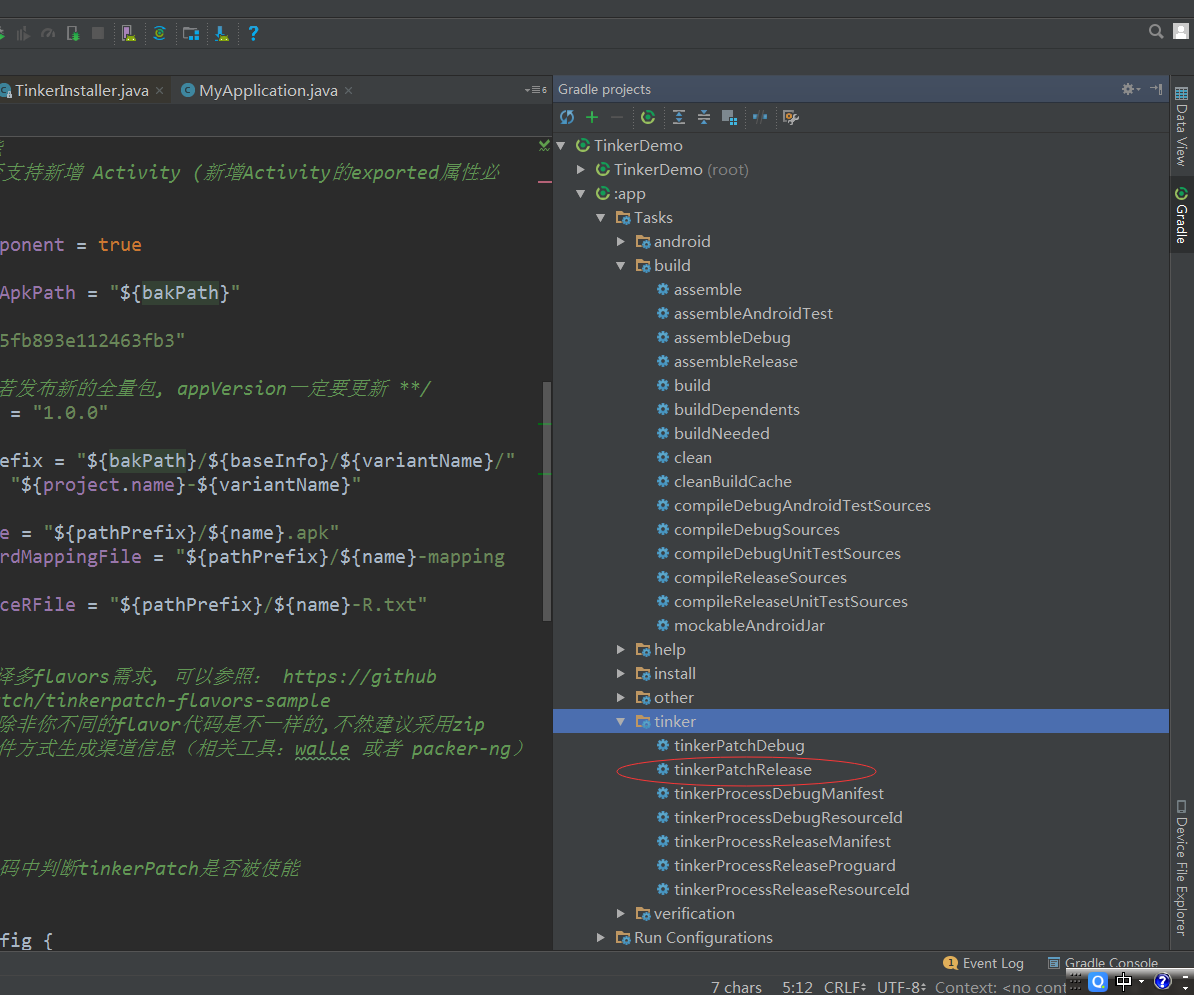Click the Execute Gradle Task icon
1194x995 pixels.
tap(648, 117)
